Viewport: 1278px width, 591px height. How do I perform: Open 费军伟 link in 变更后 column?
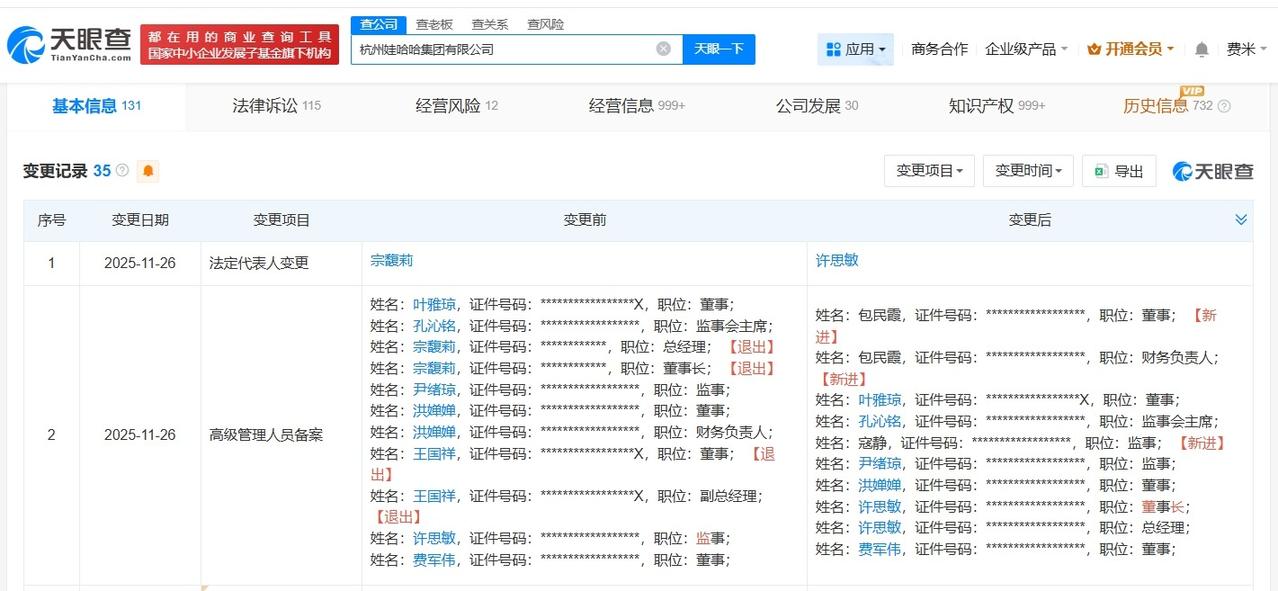pyautogui.click(x=879, y=549)
